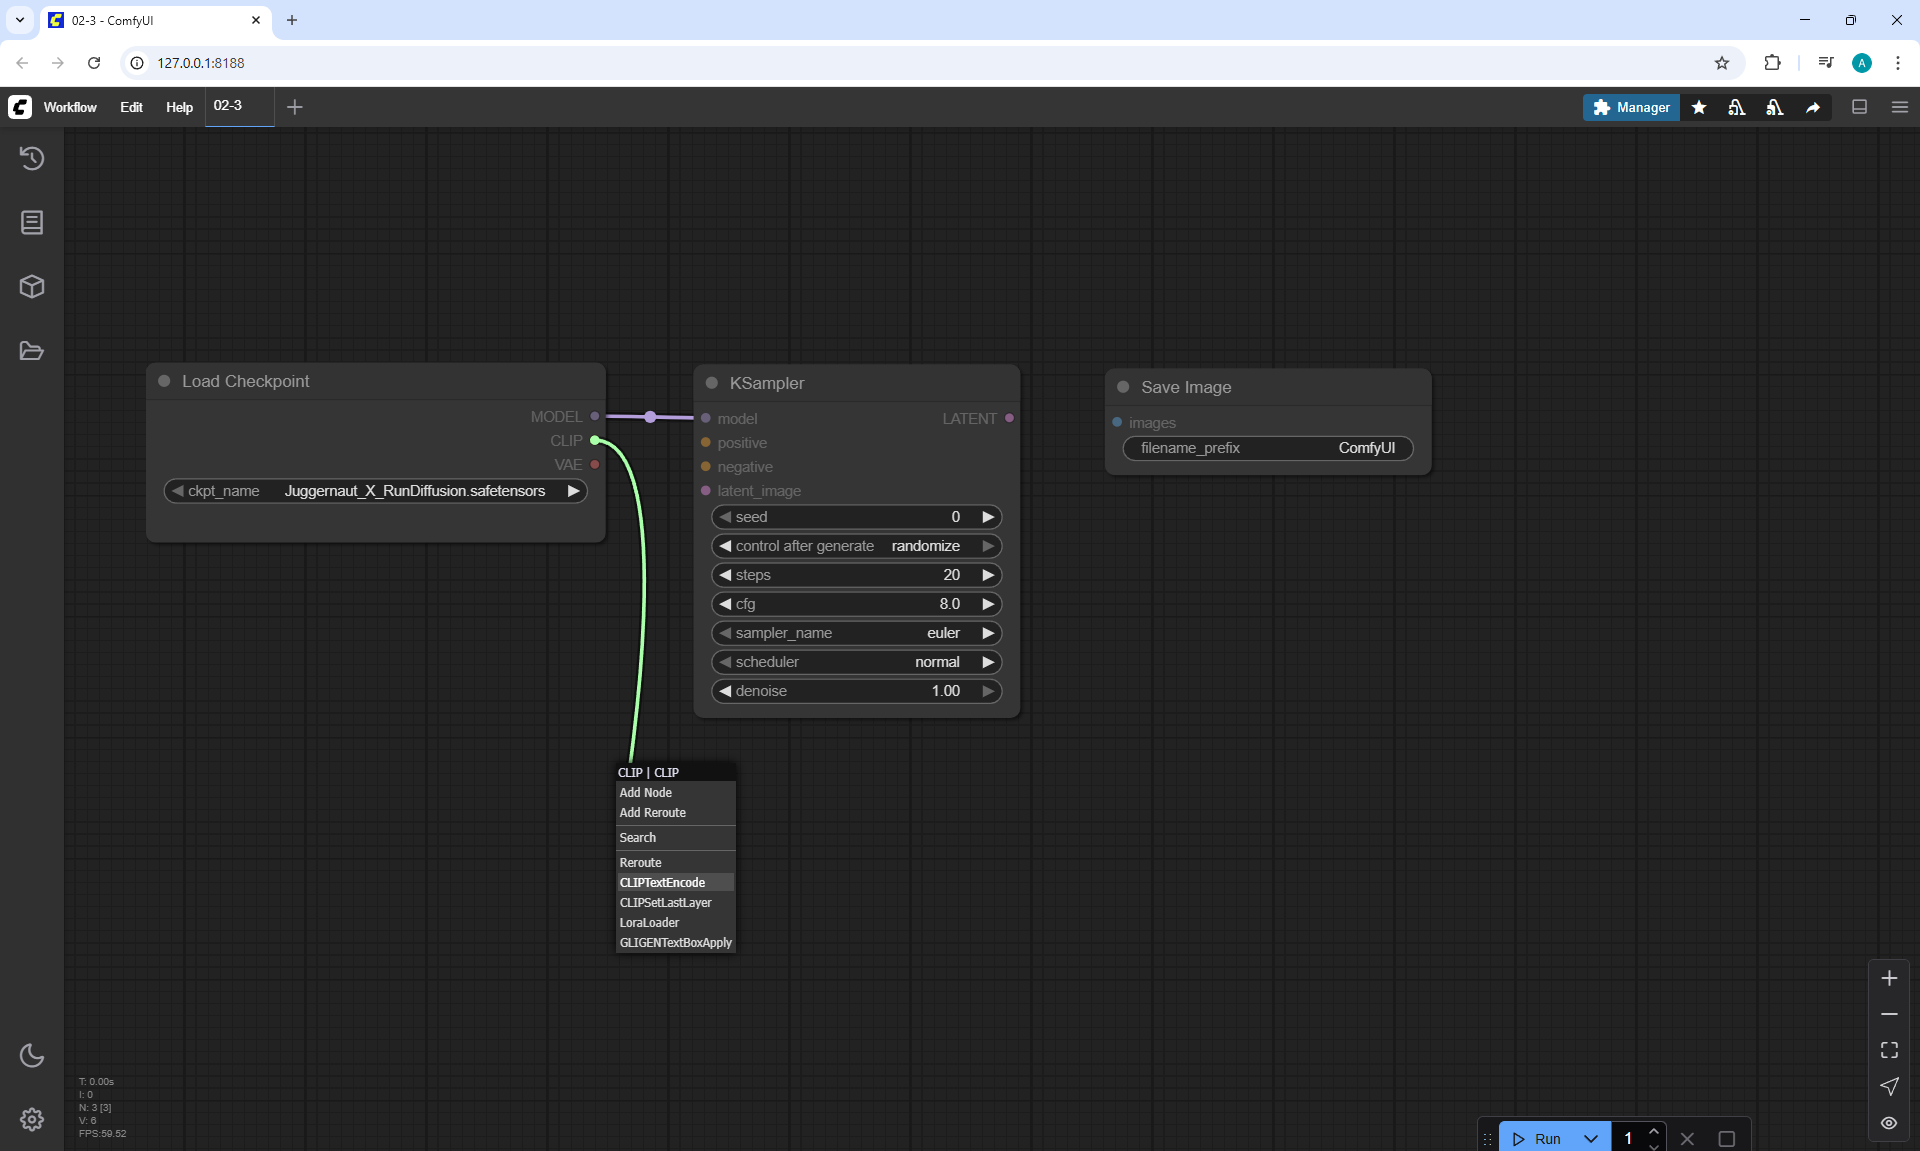Click the fit view icon
This screenshot has width=1920, height=1151.
(x=1889, y=1050)
